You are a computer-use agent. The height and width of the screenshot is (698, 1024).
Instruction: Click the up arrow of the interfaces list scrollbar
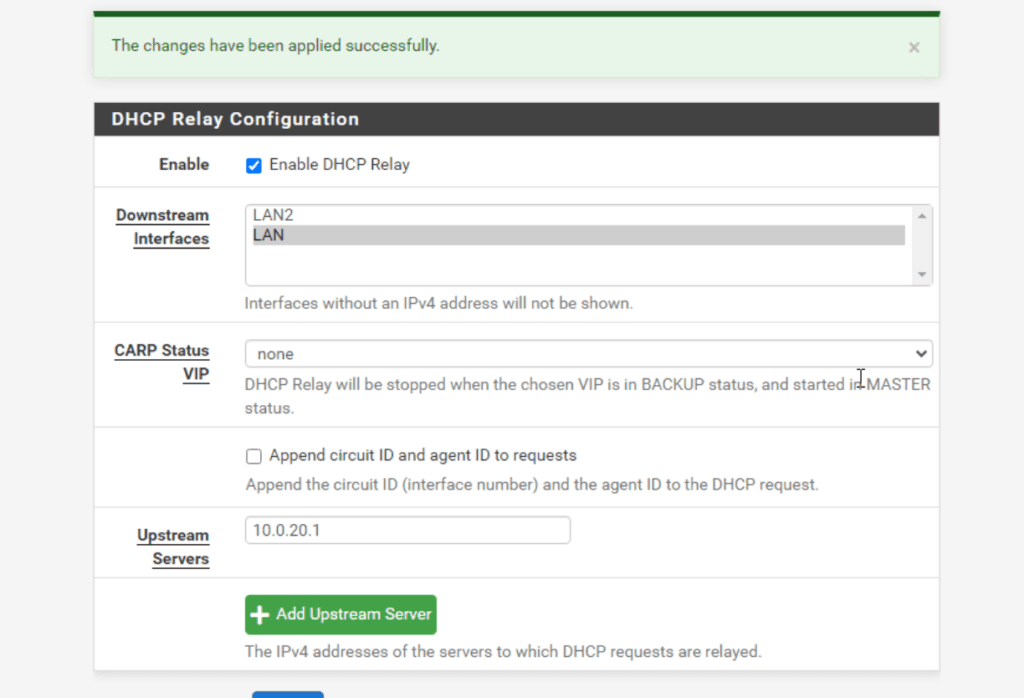[922, 216]
